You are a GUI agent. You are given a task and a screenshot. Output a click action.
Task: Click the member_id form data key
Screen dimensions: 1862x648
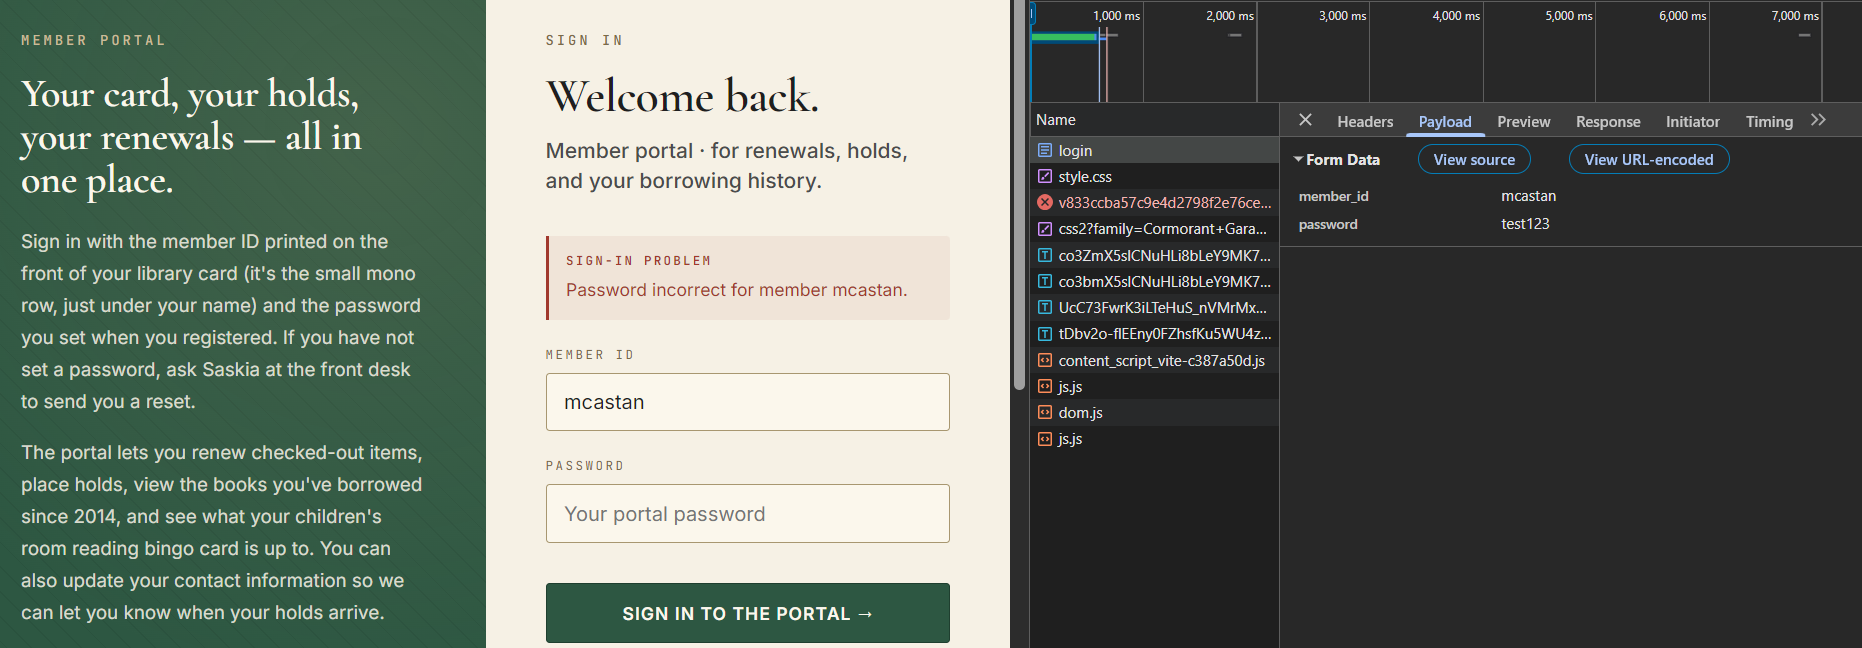1333,196
